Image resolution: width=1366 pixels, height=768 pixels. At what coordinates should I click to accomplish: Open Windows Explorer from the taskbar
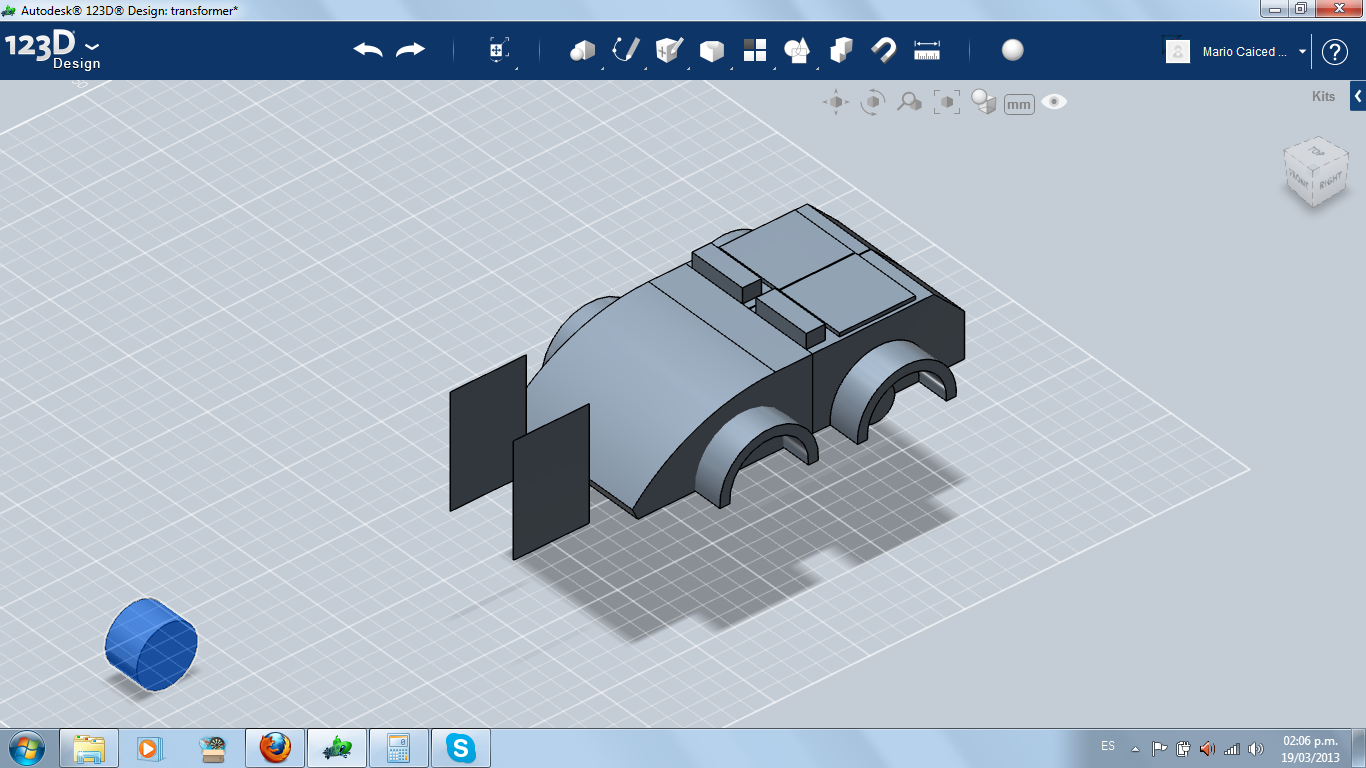89,748
